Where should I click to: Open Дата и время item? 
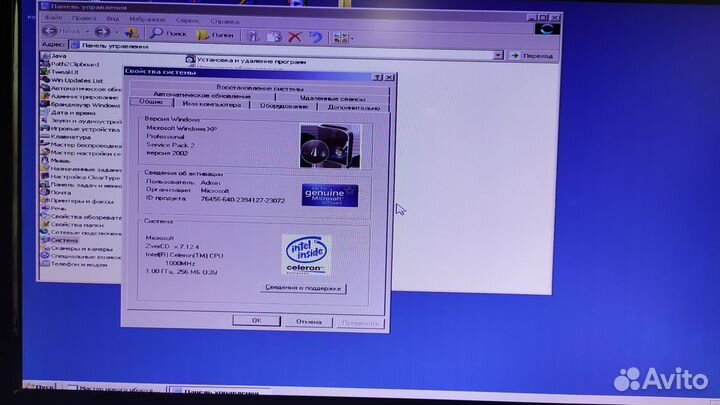pos(71,113)
